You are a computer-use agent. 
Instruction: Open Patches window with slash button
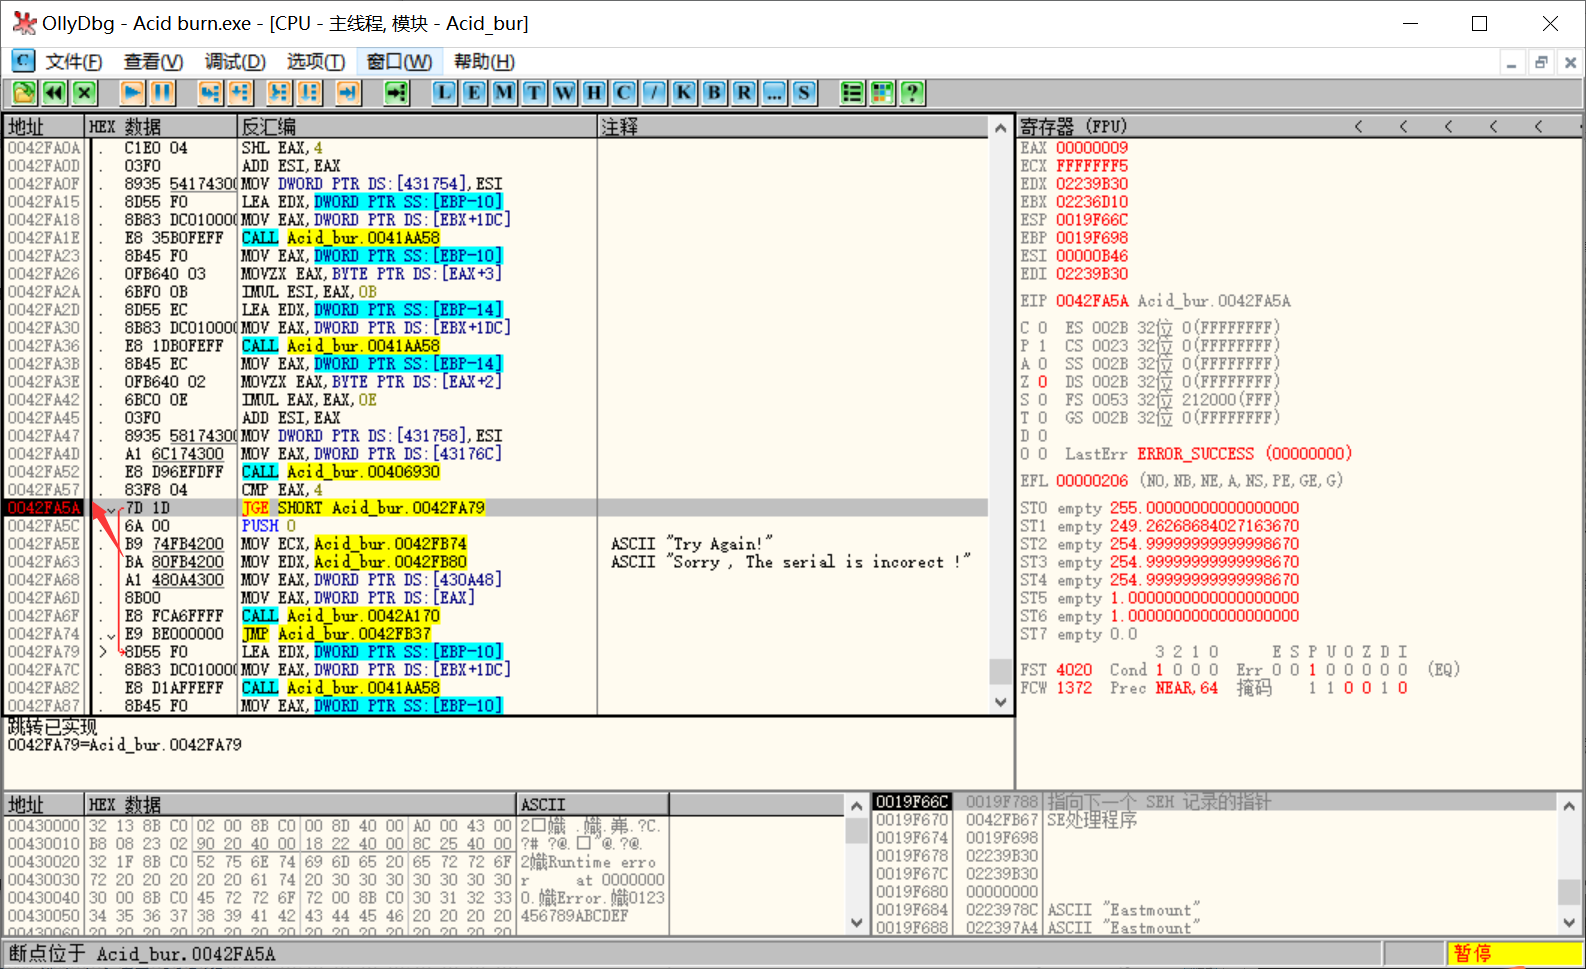click(654, 93)
